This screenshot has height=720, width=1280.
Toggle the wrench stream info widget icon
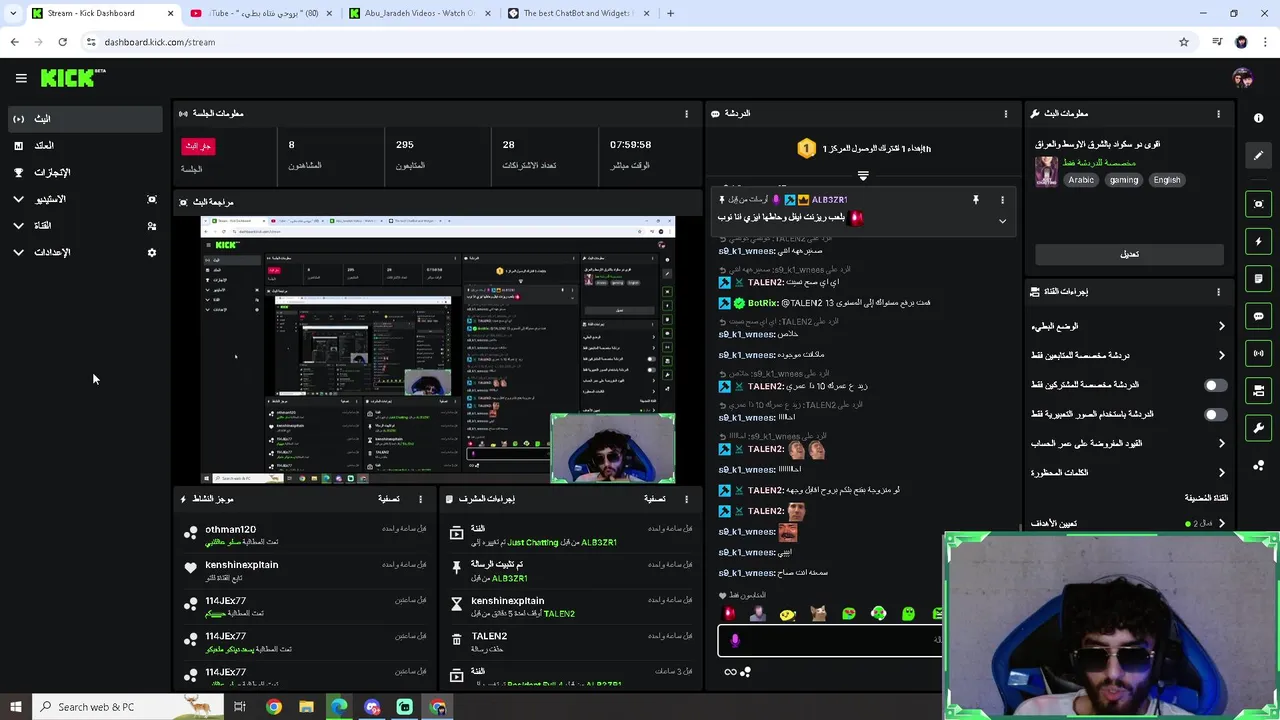(x=1258, y=428)
